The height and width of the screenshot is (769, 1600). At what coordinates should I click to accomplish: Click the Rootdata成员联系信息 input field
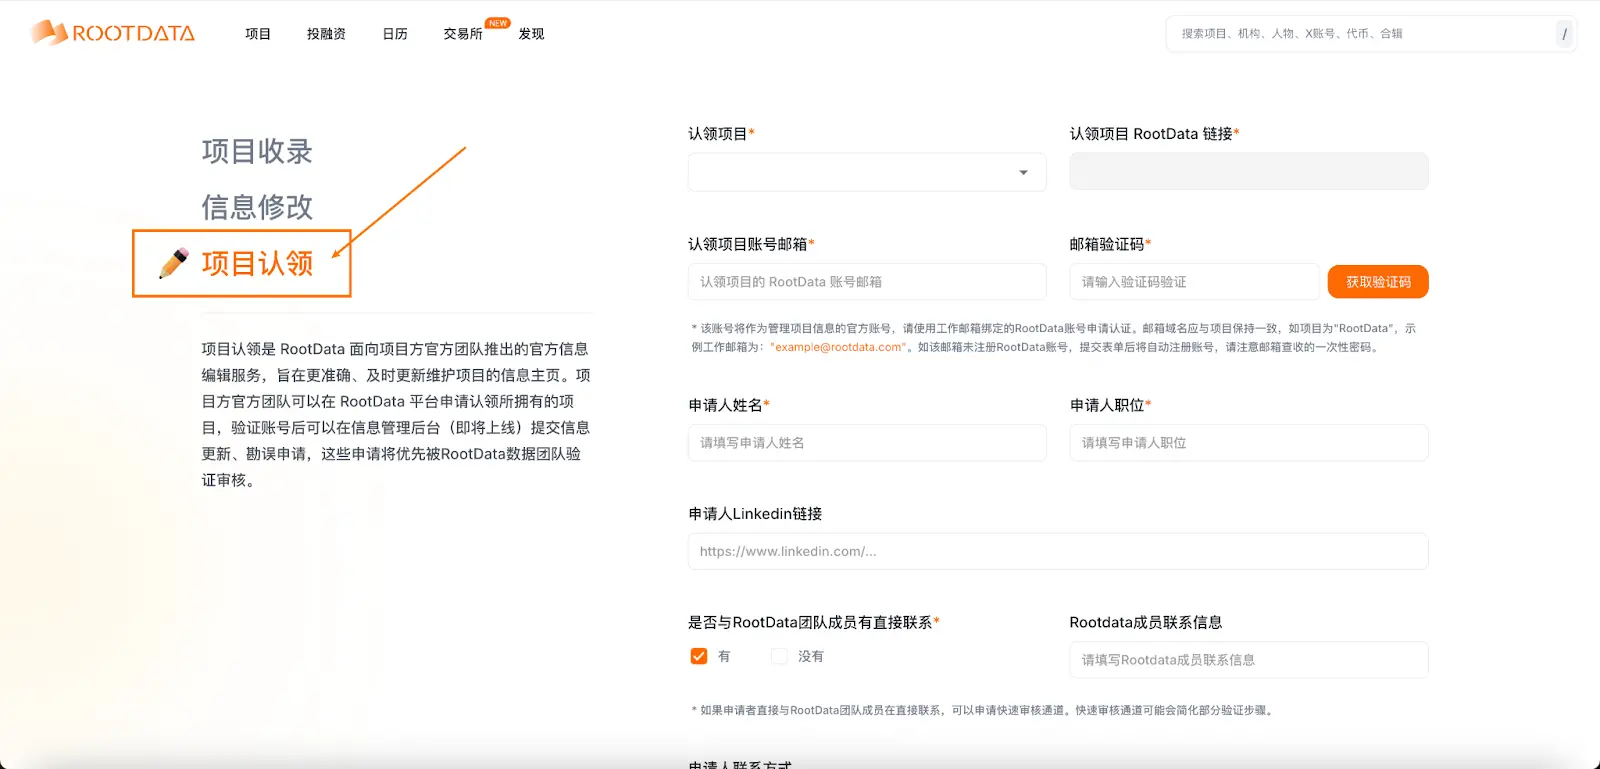point(1248,660)
